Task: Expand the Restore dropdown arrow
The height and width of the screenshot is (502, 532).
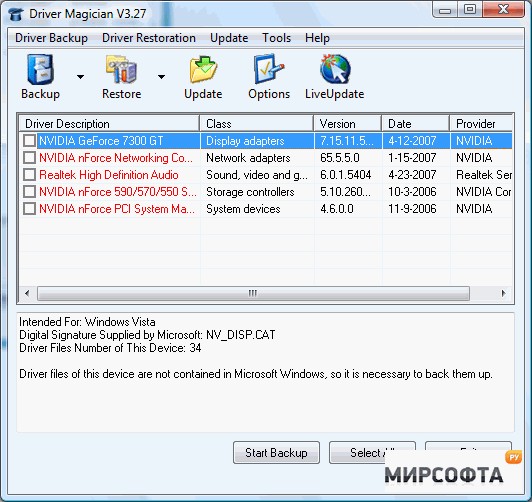Action: pos(162,77)
